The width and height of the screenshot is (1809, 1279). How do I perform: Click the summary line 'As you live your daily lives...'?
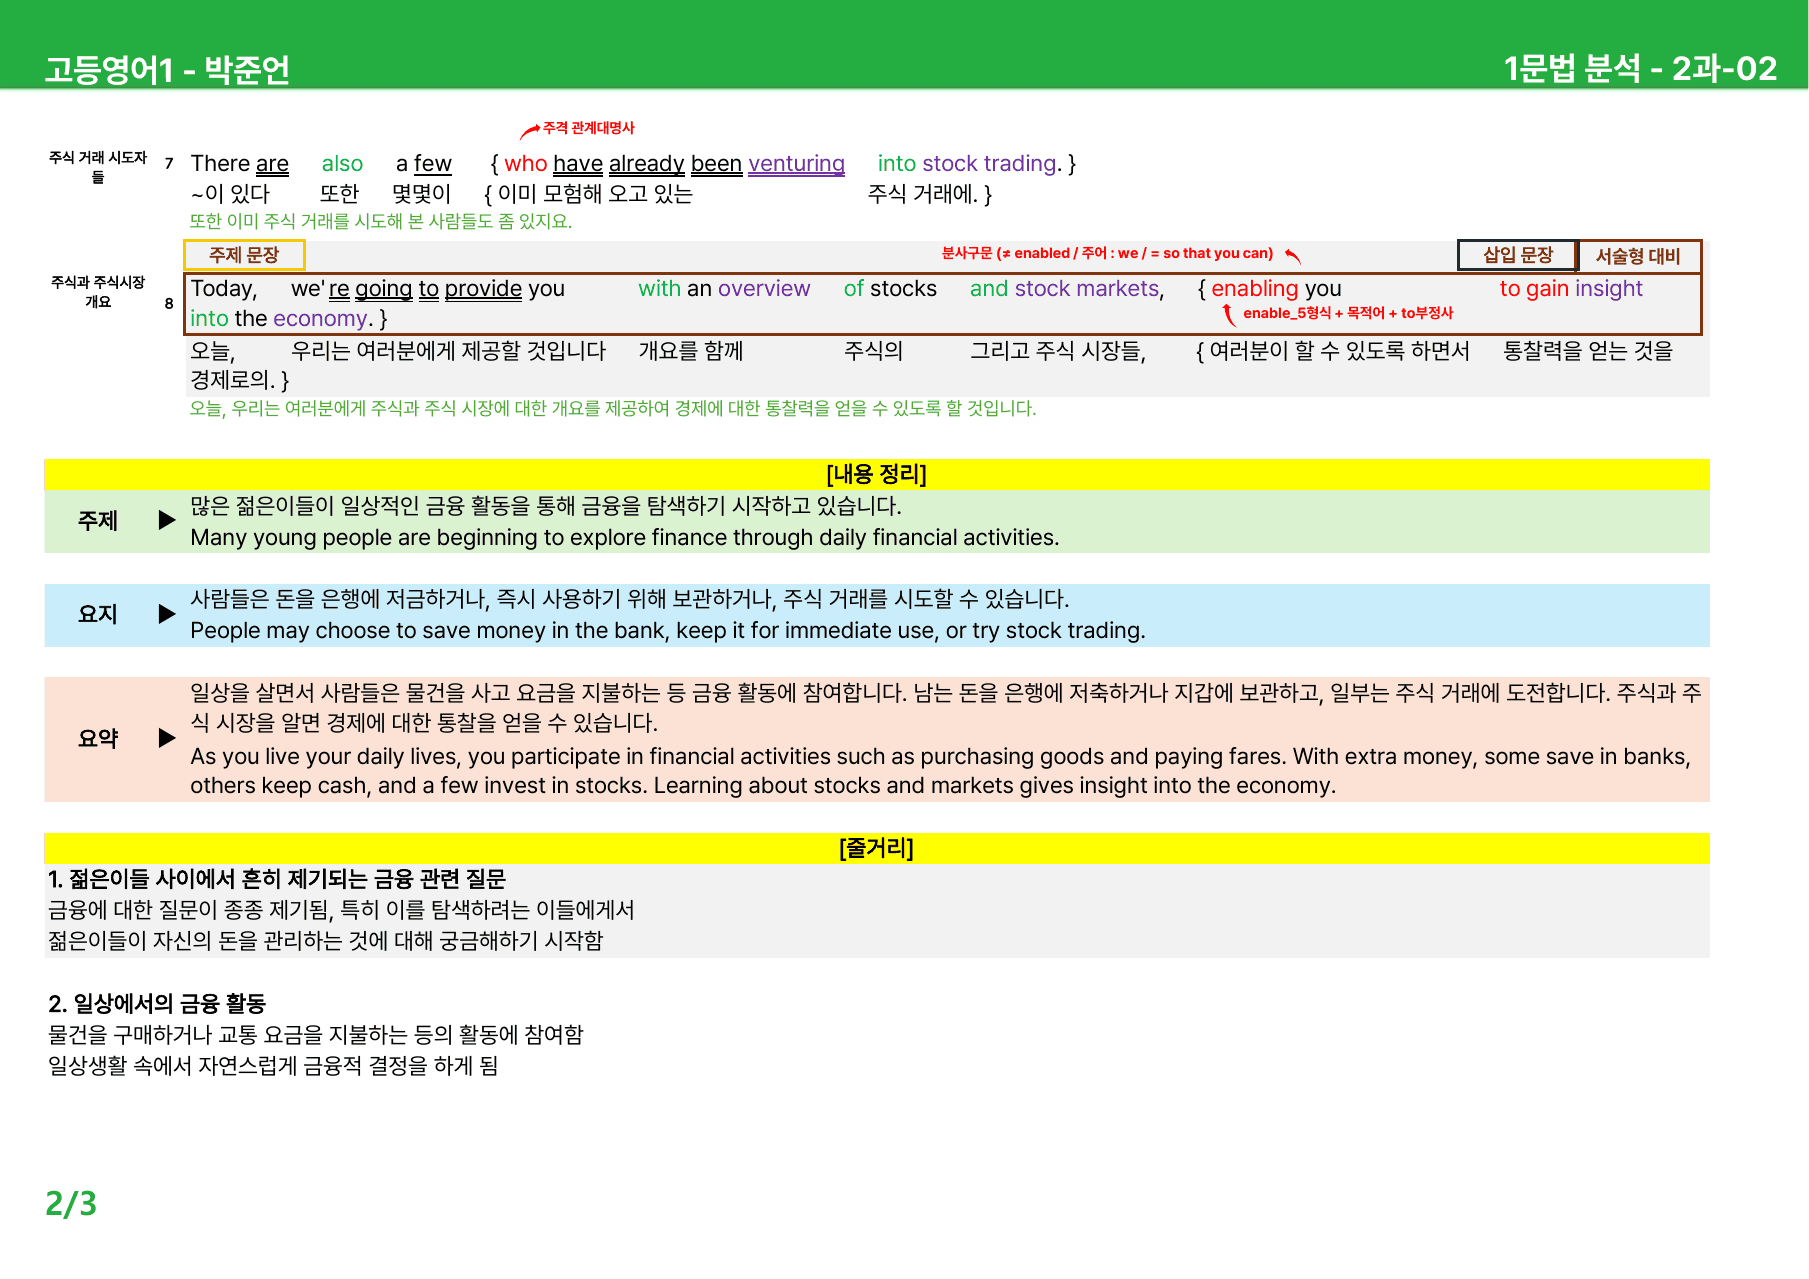tap(940, 771)
